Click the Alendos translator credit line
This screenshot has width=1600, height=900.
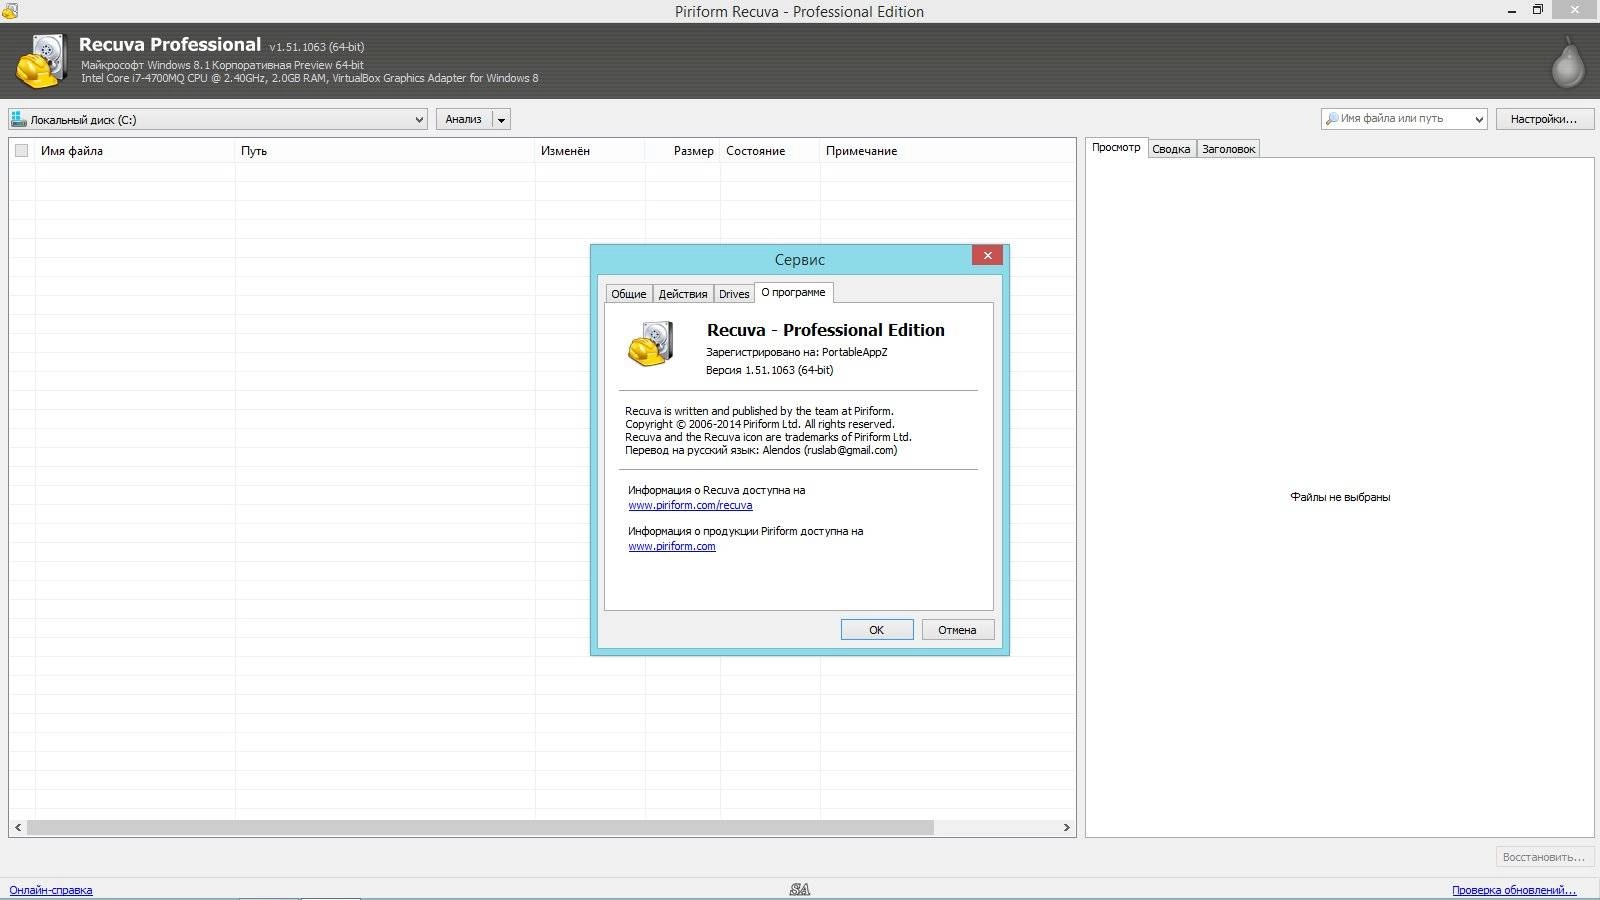(x=761, y=450)
